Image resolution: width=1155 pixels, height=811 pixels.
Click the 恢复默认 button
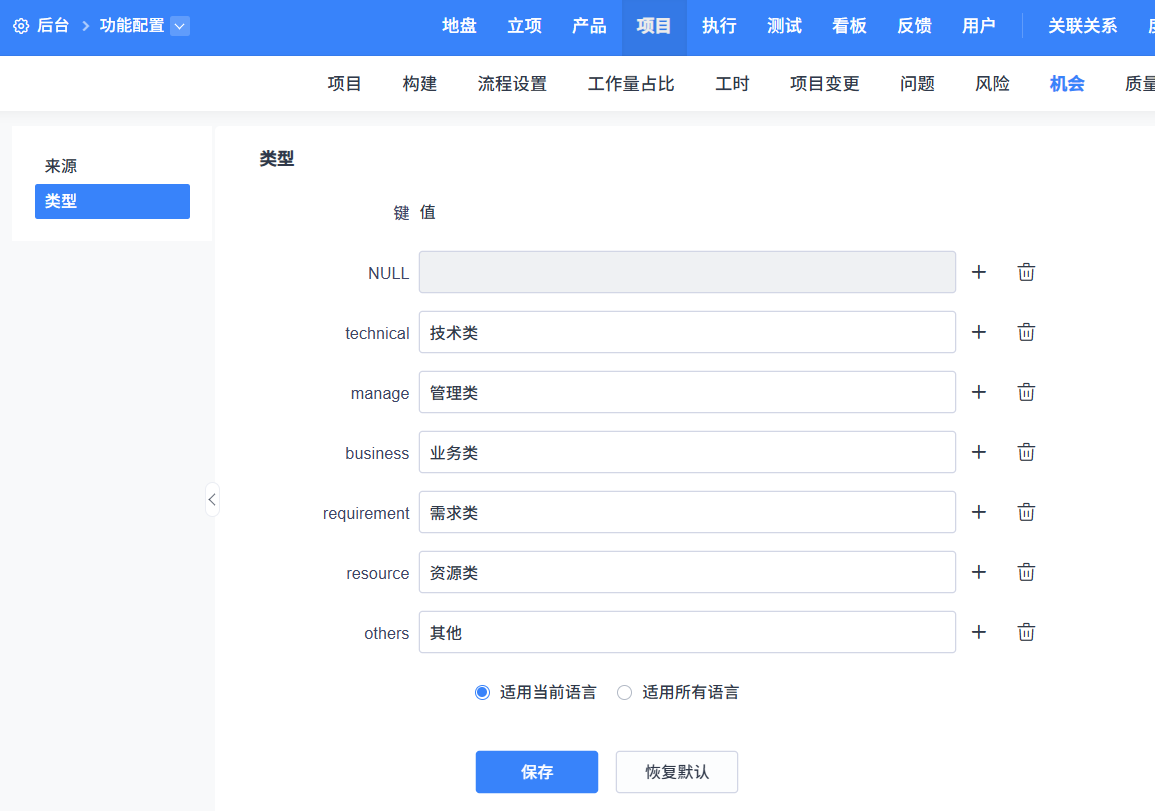pos(677,772)
